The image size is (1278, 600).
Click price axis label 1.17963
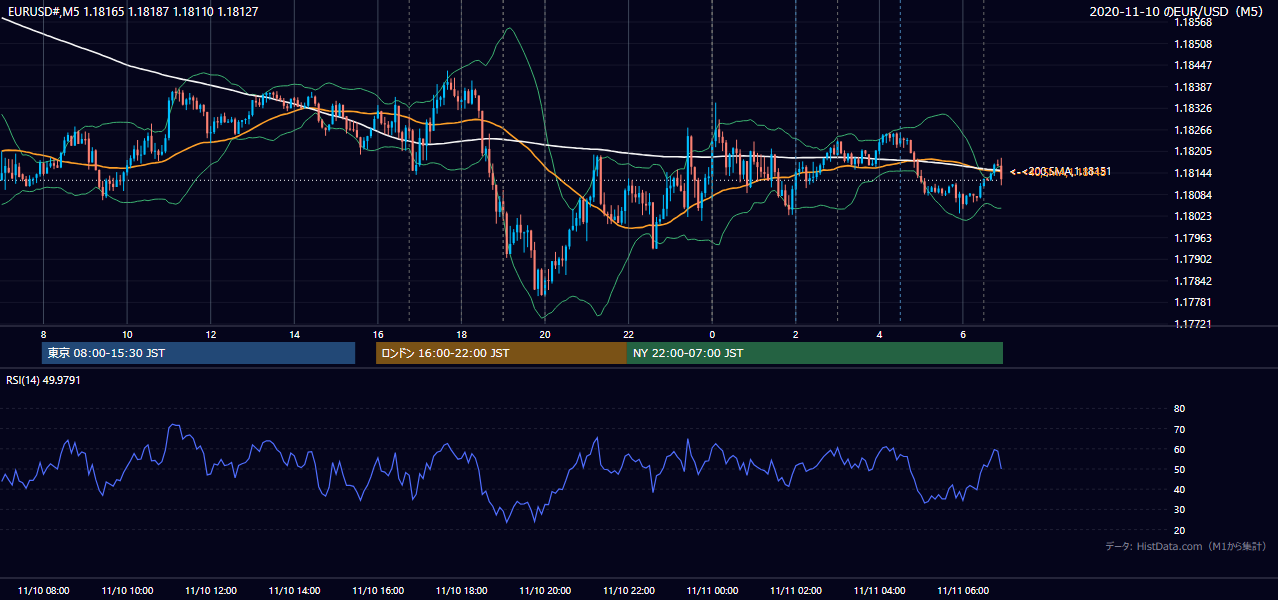click(1192, 238)
